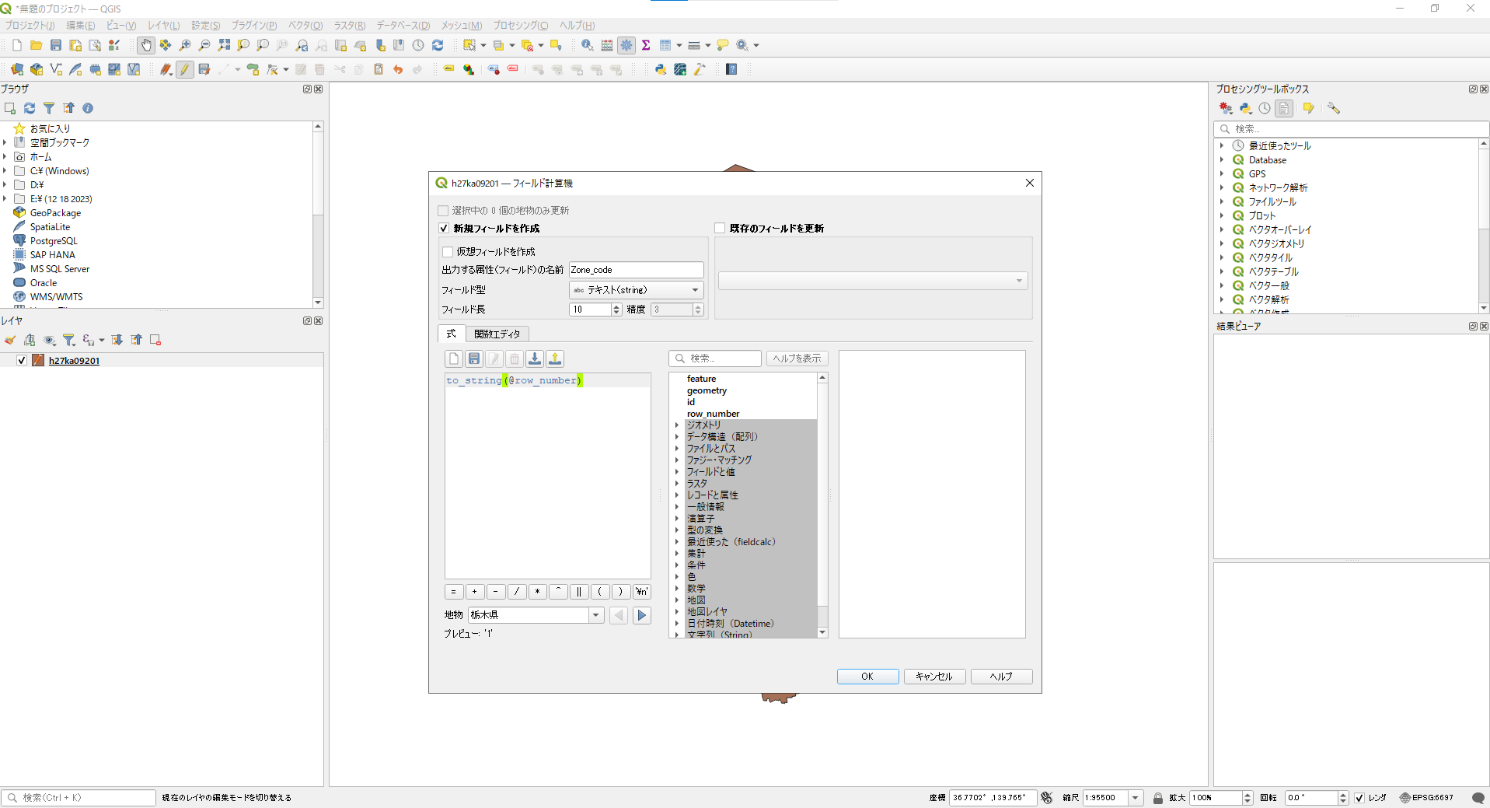Click the import expressions icon
This screenshot has height=808, width=1490.
(x=535, y=359)
